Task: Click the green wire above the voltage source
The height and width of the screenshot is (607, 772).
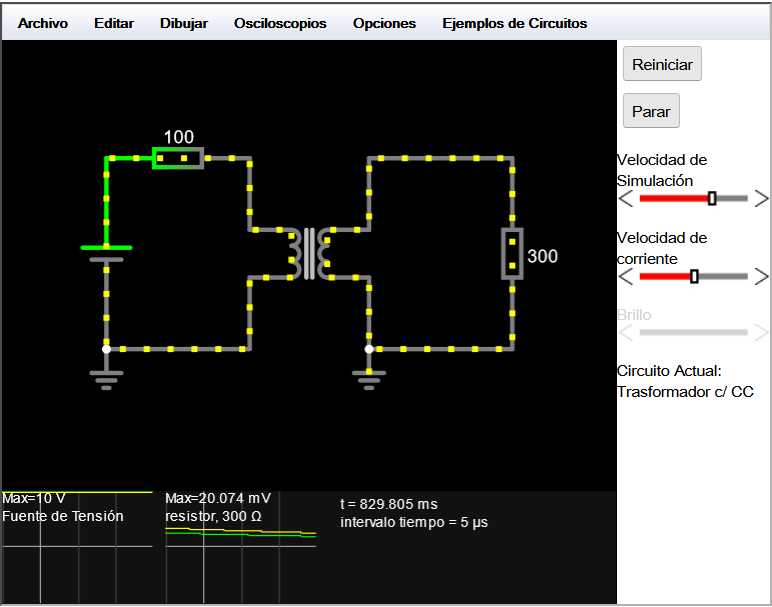Action: pos(106,202)
